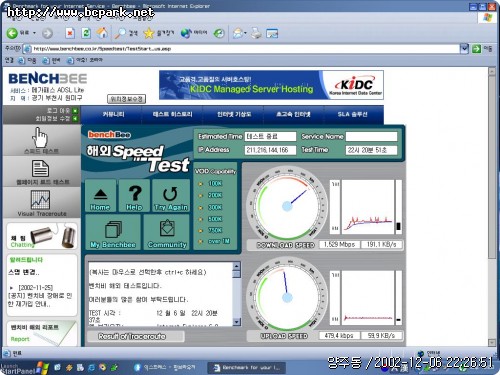Select the 500K VOD capability indicator
The width and height of the screenshot is (500, 375).
211,219
